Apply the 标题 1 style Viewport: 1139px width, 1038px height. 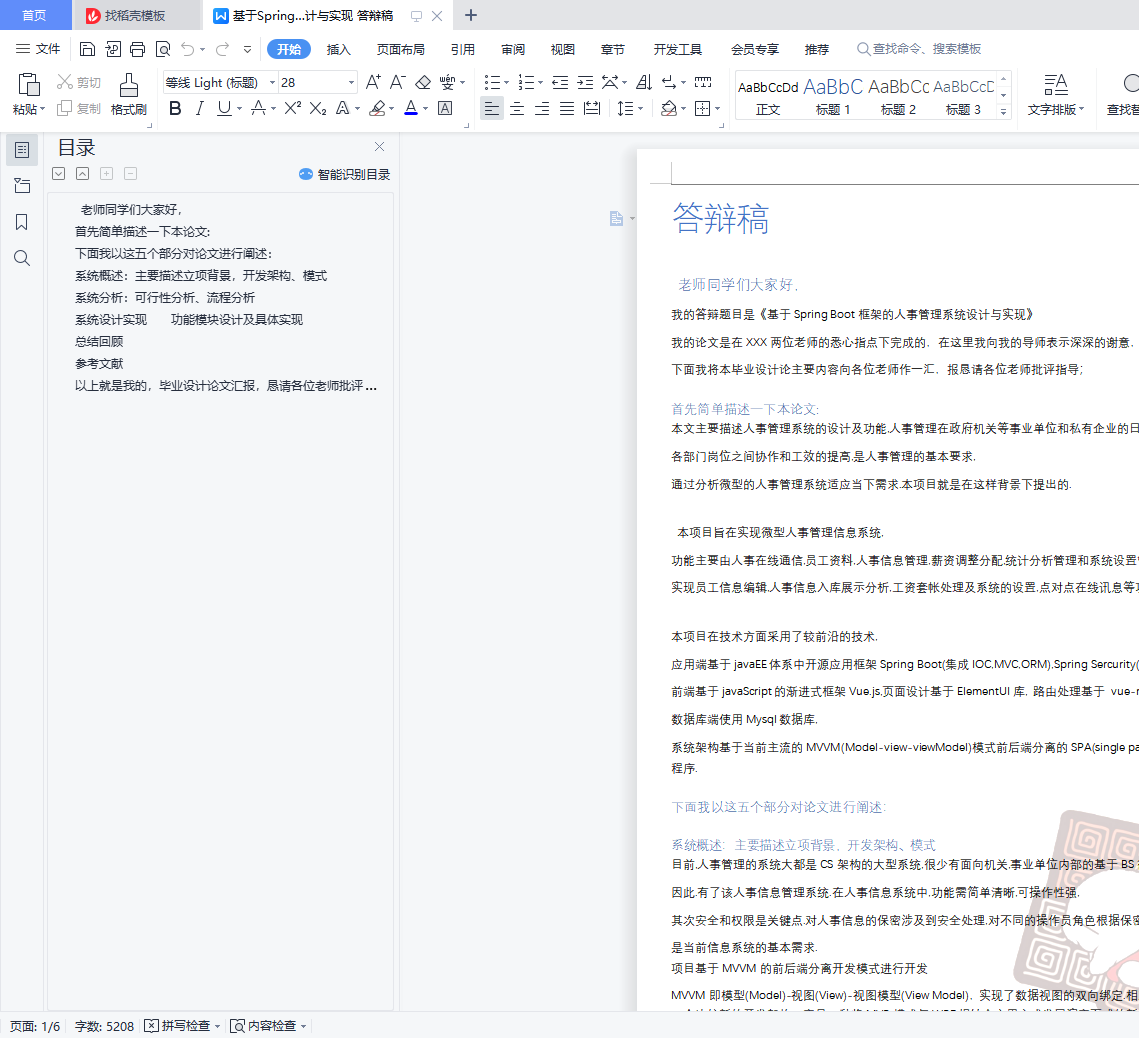coord(833,96)
